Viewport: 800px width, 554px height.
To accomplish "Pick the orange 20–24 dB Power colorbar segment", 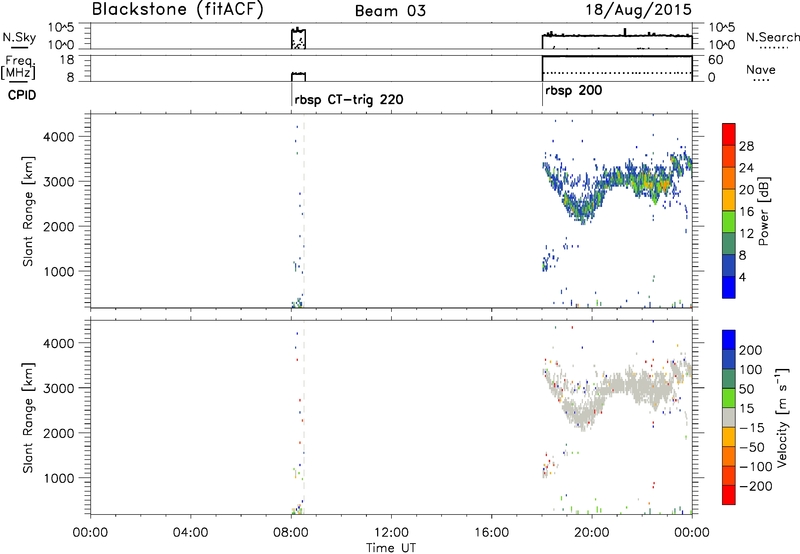I will pyautogui.click(x=729, y=178).
